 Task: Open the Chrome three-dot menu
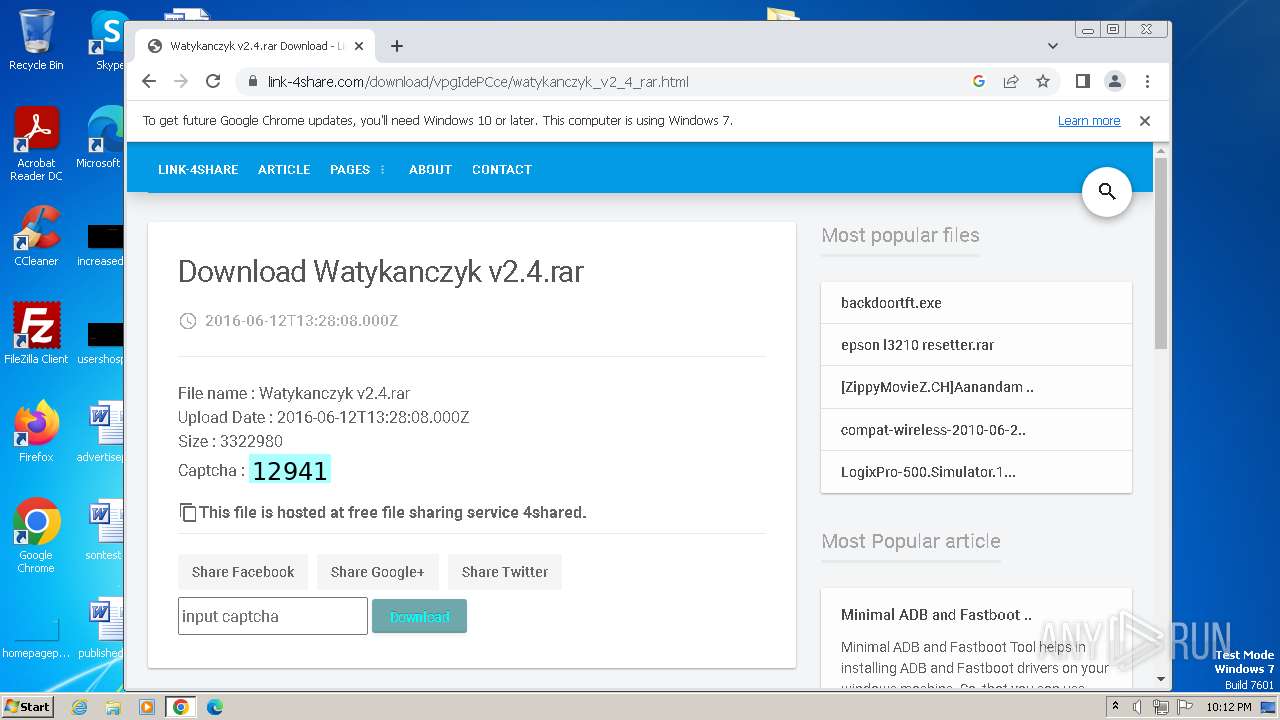1147,81
